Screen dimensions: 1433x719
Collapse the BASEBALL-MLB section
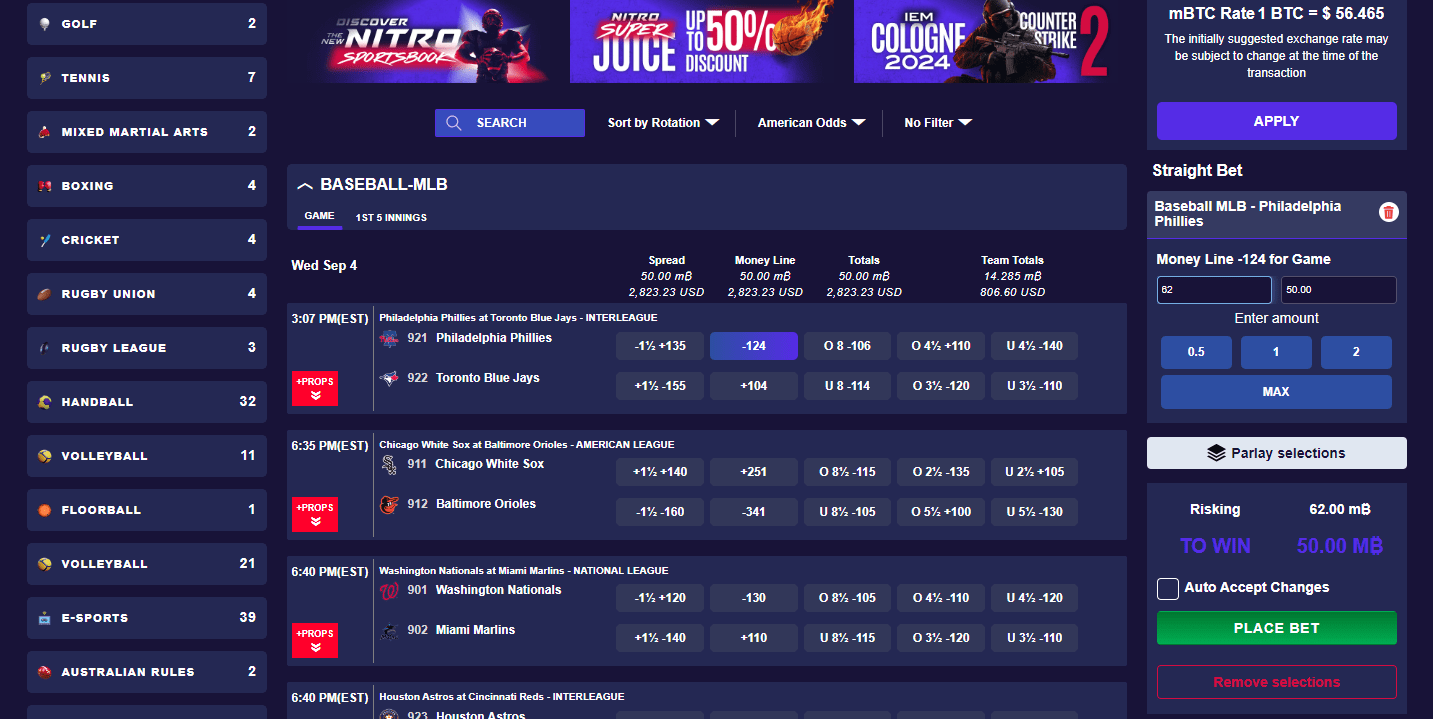tap(306, 186)
